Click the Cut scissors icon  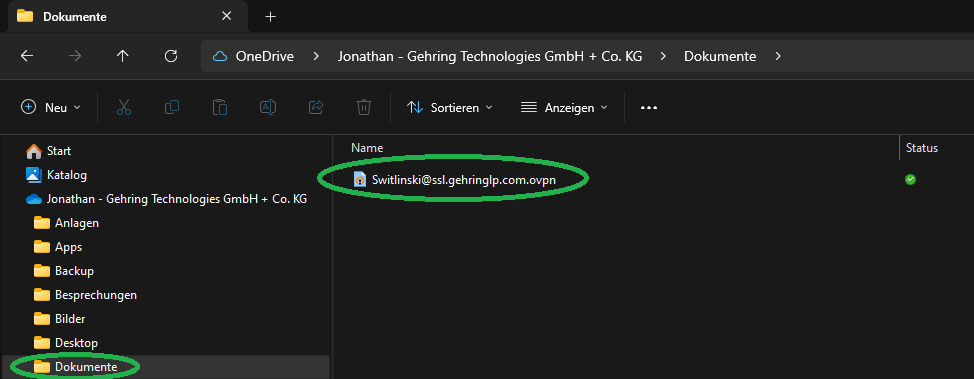(124, 107)
